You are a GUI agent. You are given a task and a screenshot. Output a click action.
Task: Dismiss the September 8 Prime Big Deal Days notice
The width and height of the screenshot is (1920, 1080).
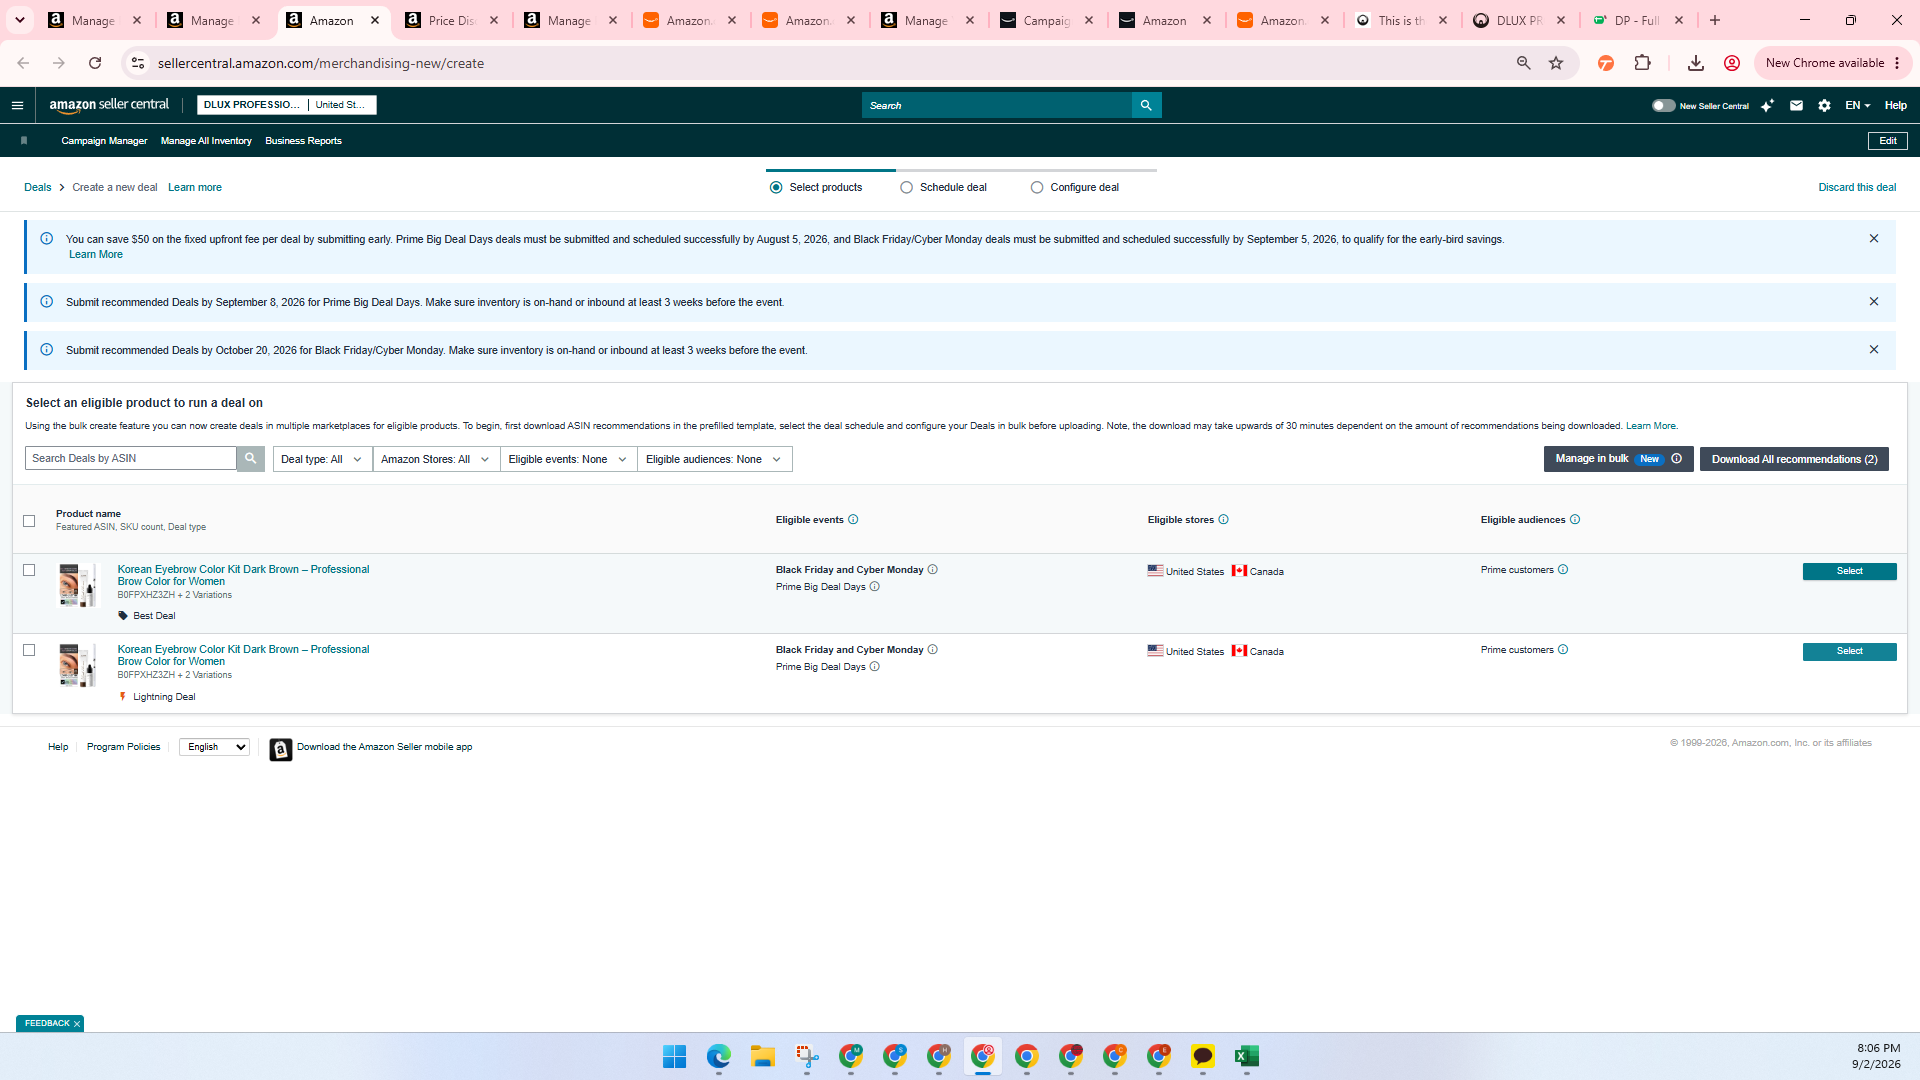point(1874,302)
